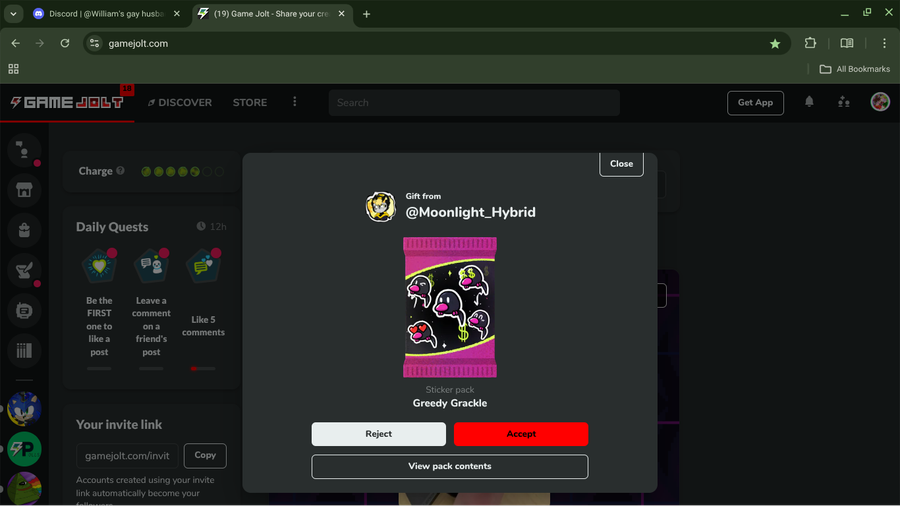Open the rainbow frog community in sidebar
Viewport: 900px width, 506px height.
point(24,488)
